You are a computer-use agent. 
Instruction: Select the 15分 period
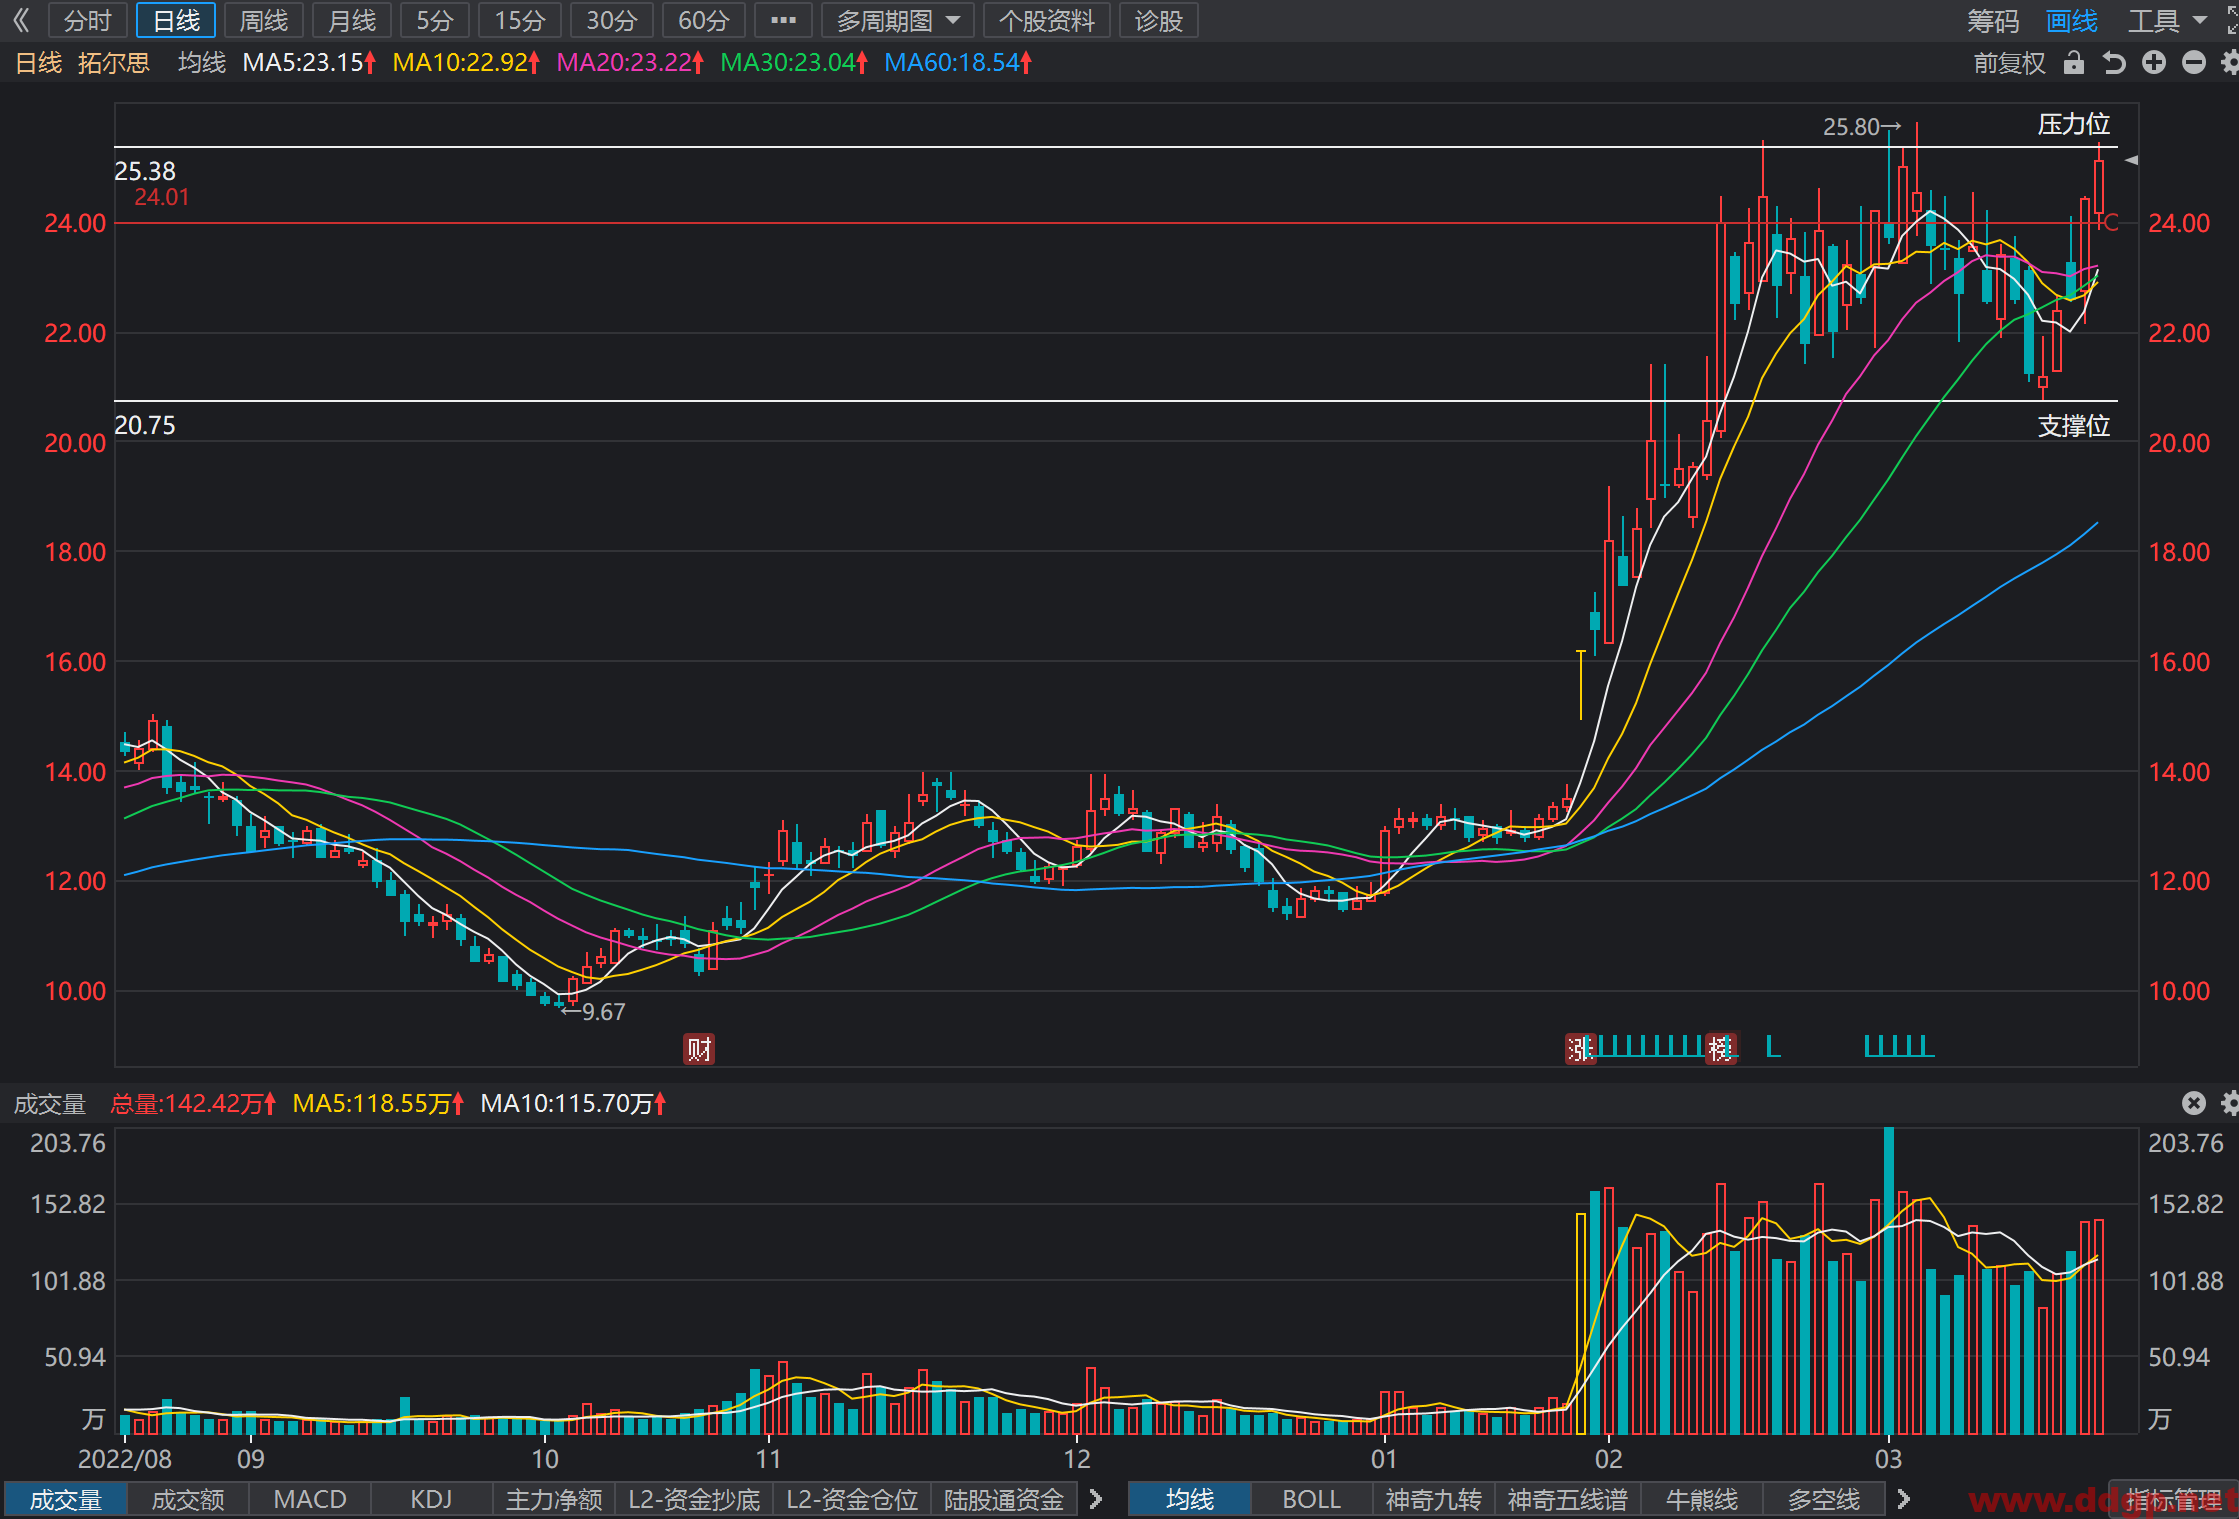[x=520, y=20]
